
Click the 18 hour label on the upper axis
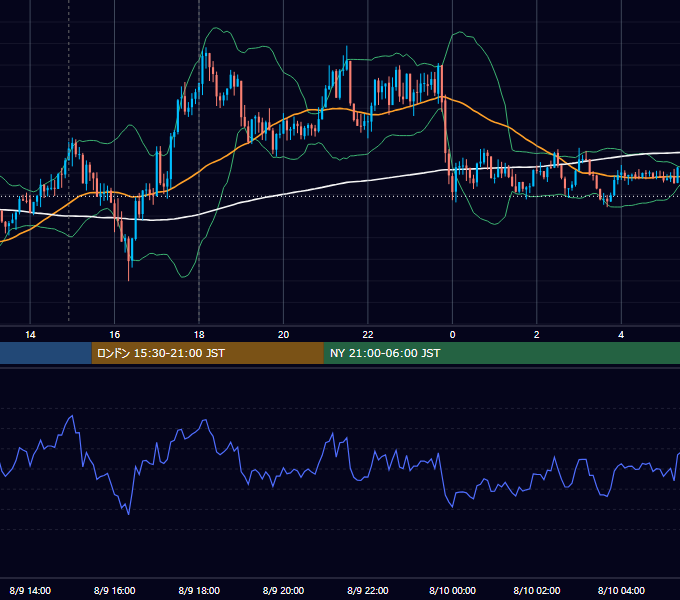(199, 335)
